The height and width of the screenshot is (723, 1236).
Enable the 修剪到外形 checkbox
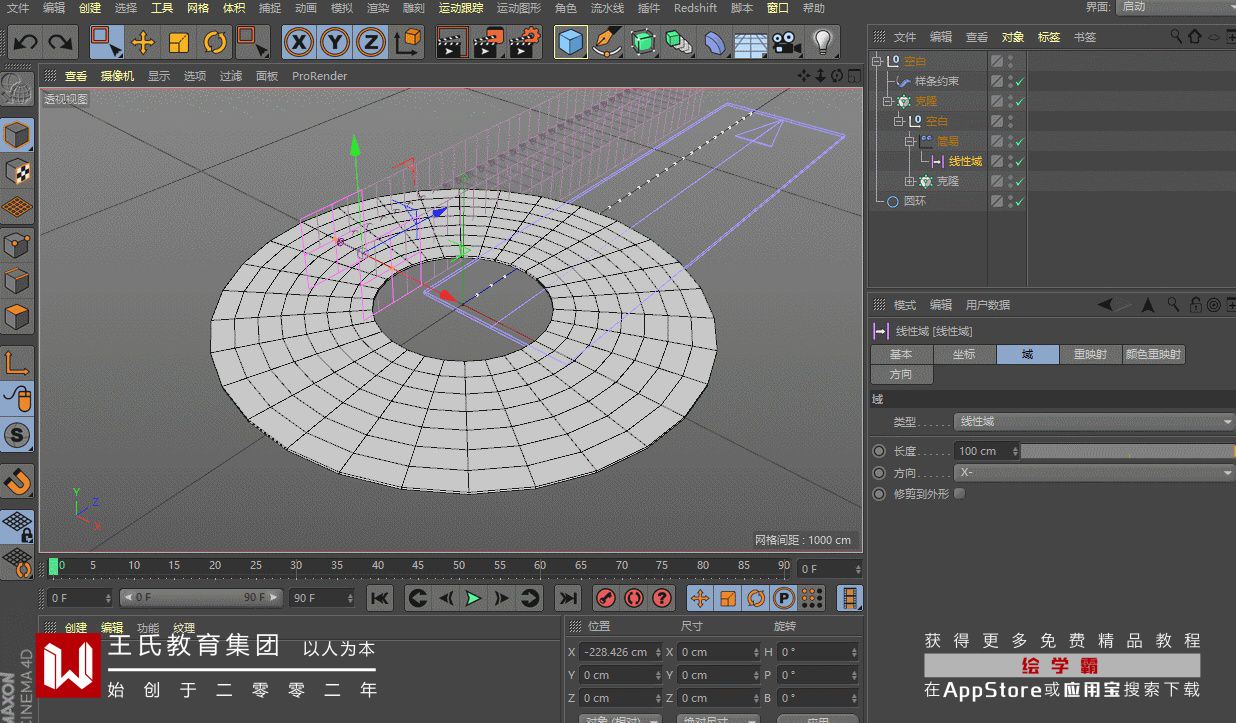[960, 494]
